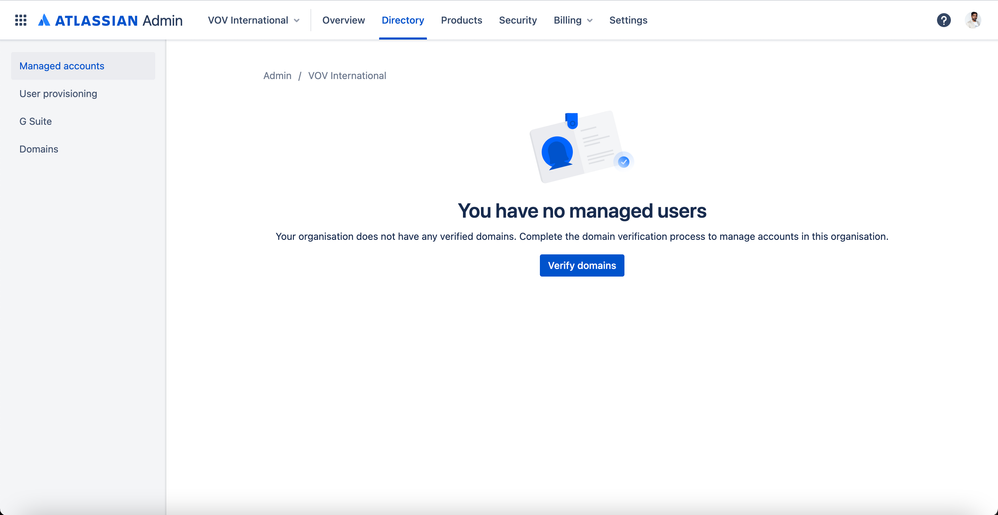The image size is (998, 515).
Task: Open User provisioning in the sidebar
Action: [x=83, y=94]
